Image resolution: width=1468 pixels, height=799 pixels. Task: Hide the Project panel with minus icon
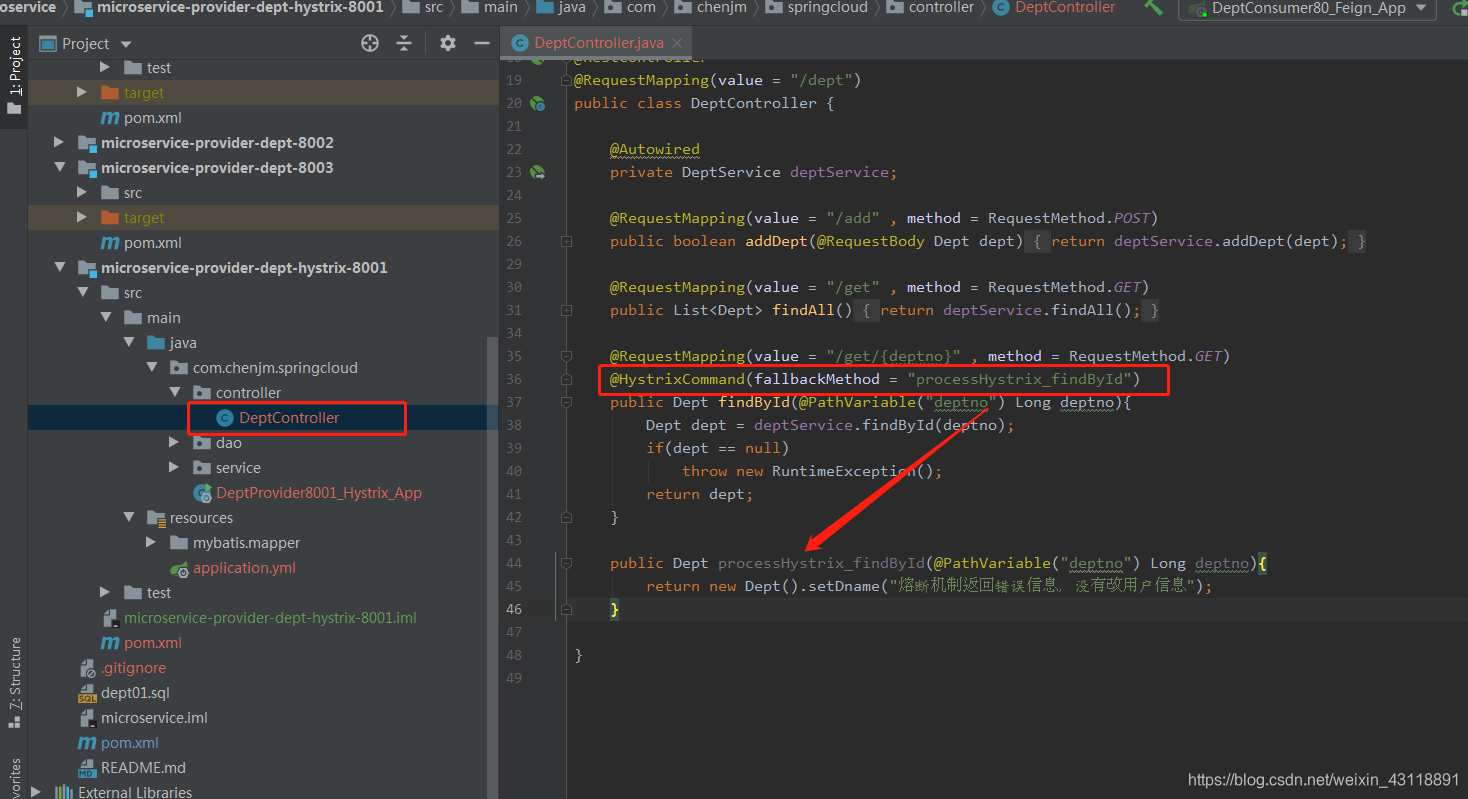pyautogui.click(x=482, y=43)
